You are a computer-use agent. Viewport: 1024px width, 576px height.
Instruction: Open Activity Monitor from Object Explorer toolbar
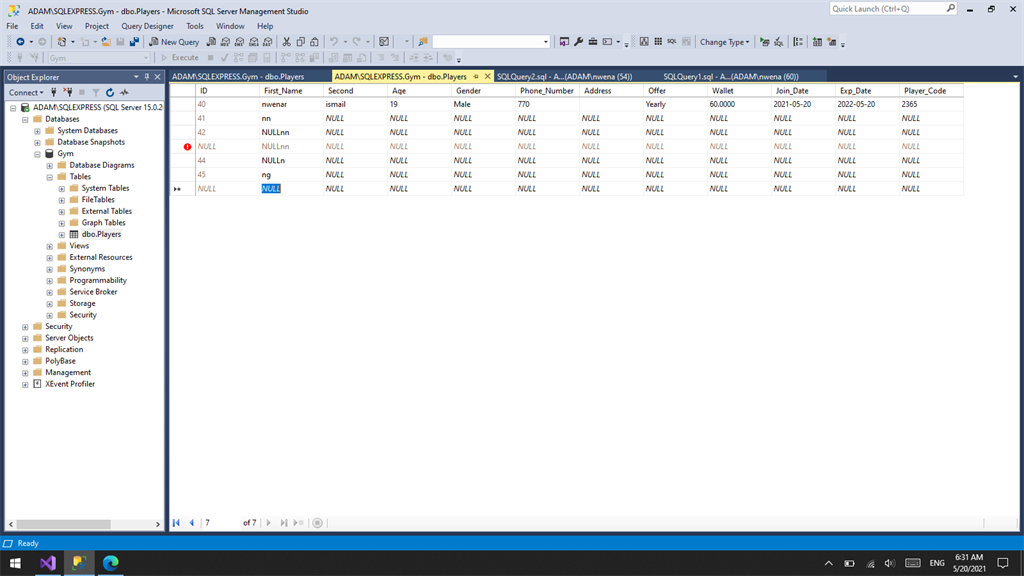(x=124, y=93)
